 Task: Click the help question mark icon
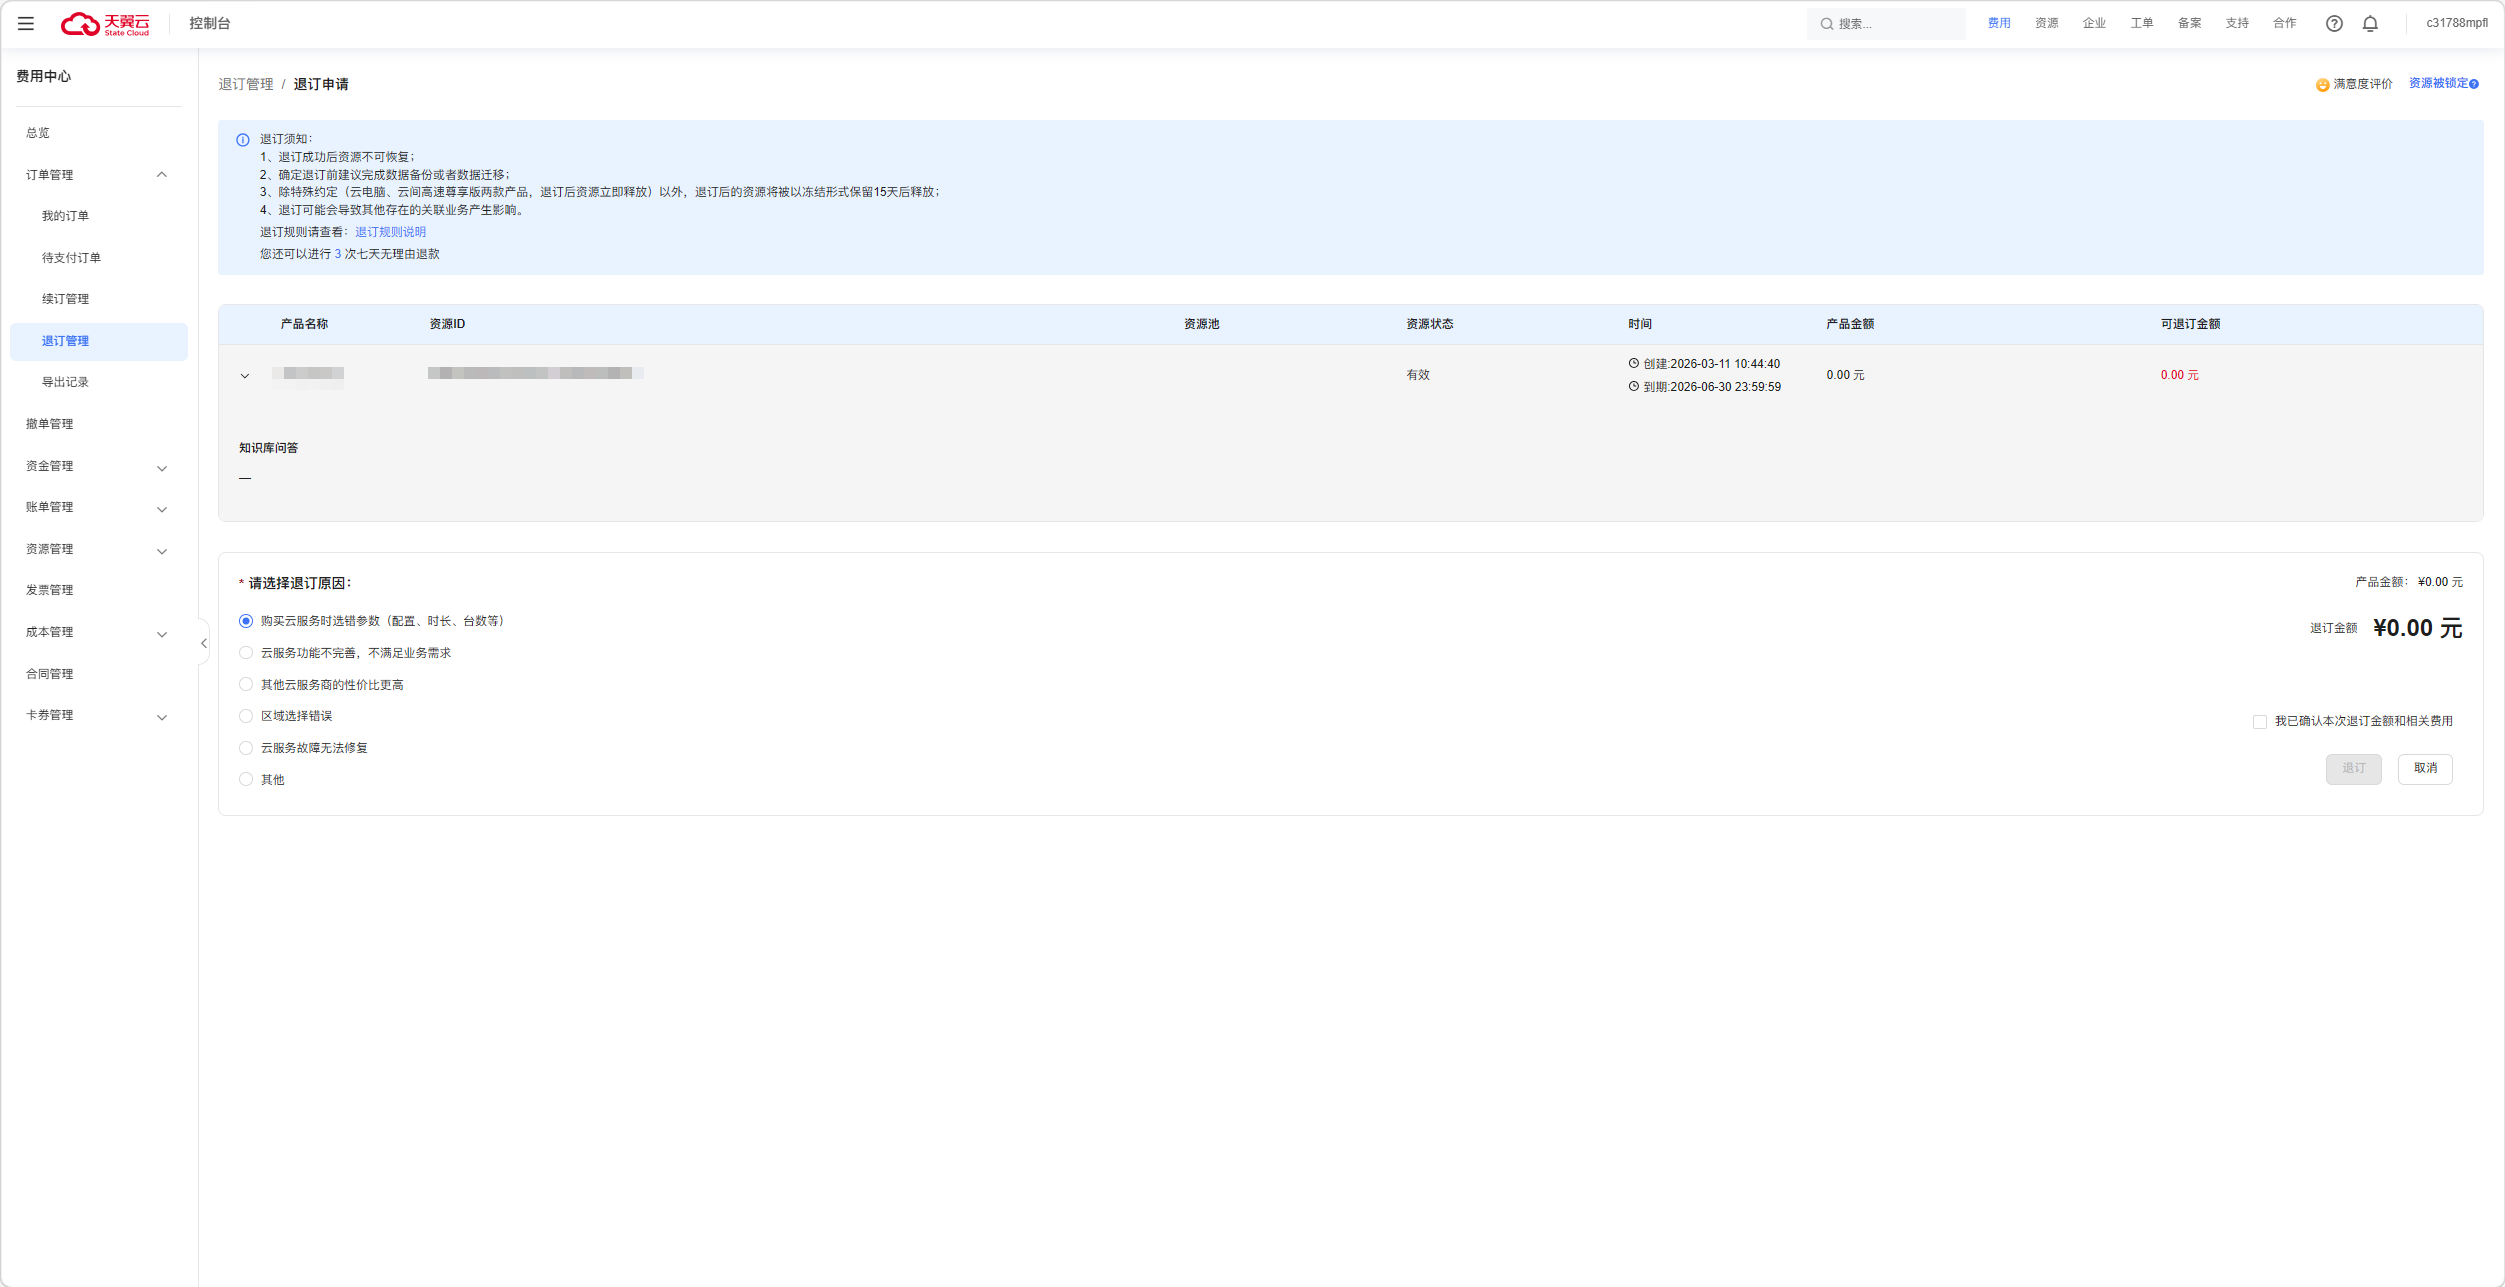[2334, 23]
